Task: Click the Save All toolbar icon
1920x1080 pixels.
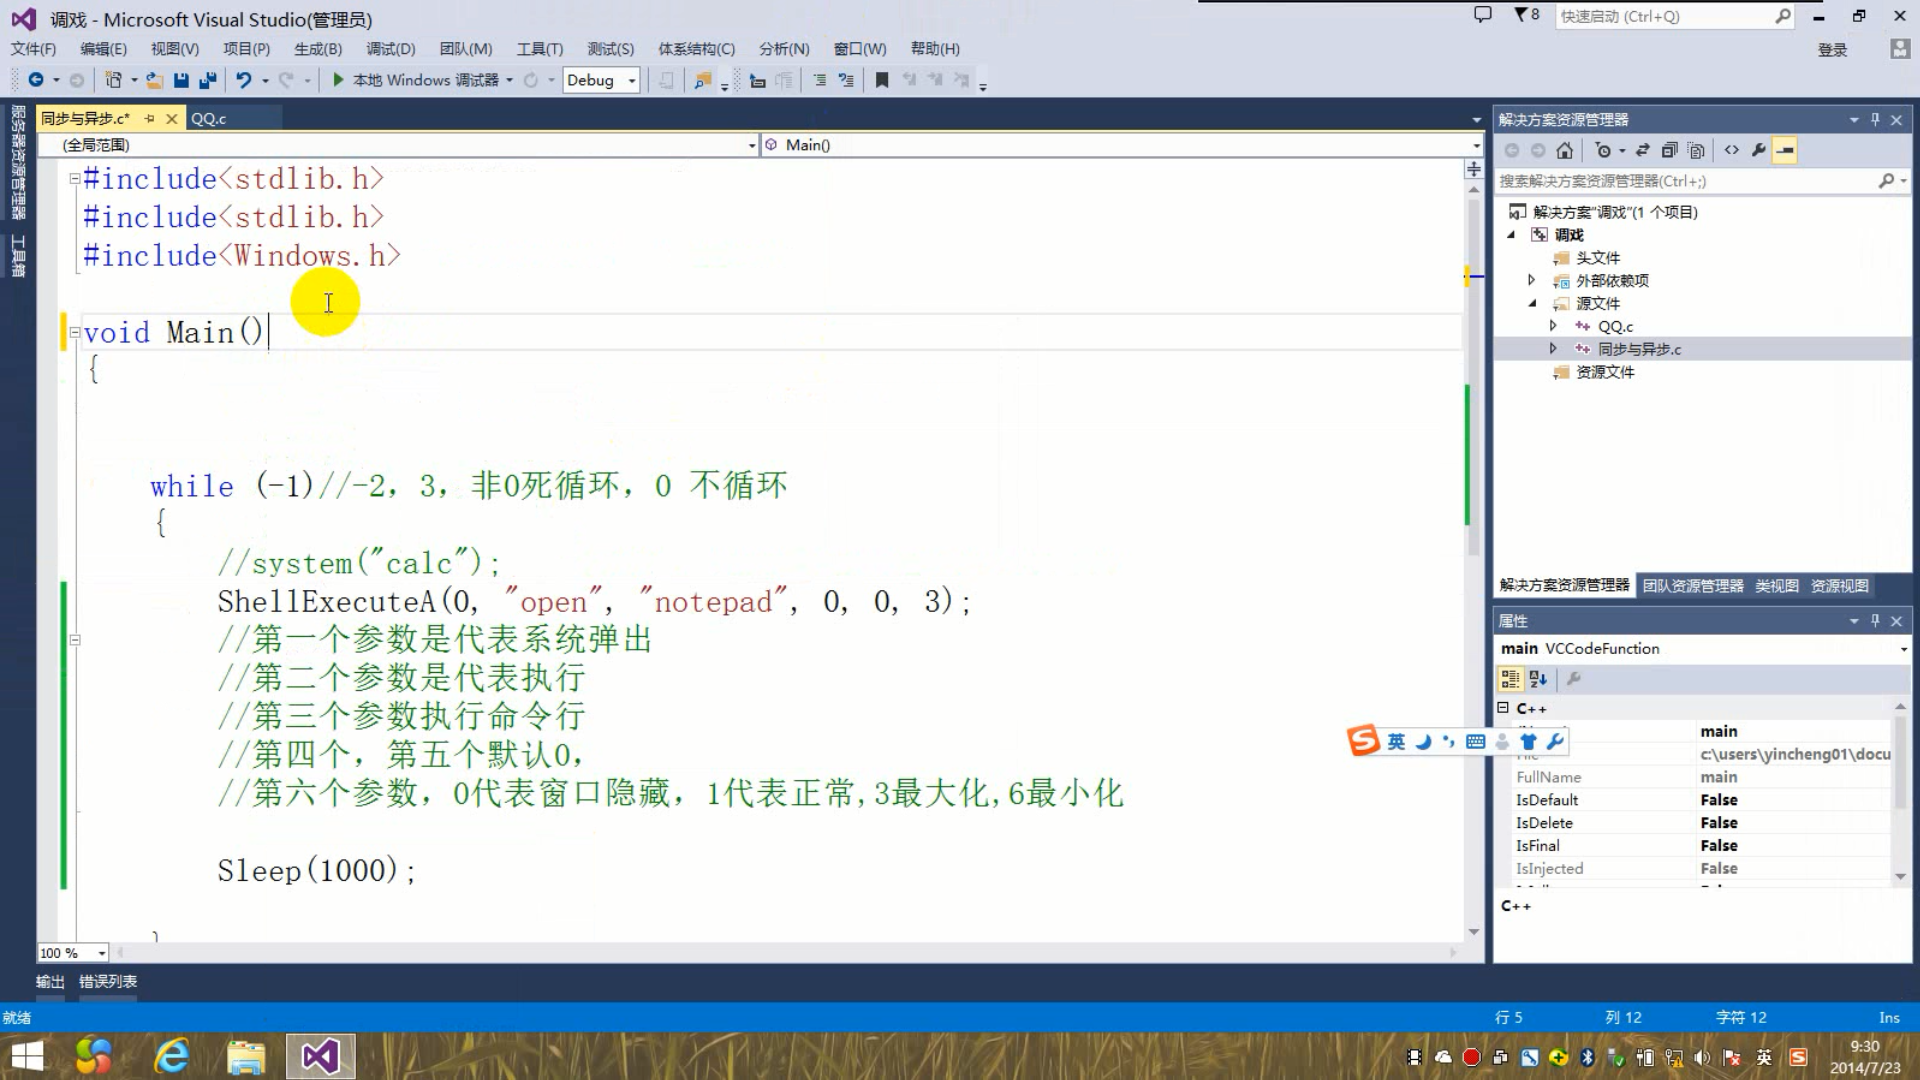Action: 208,80
